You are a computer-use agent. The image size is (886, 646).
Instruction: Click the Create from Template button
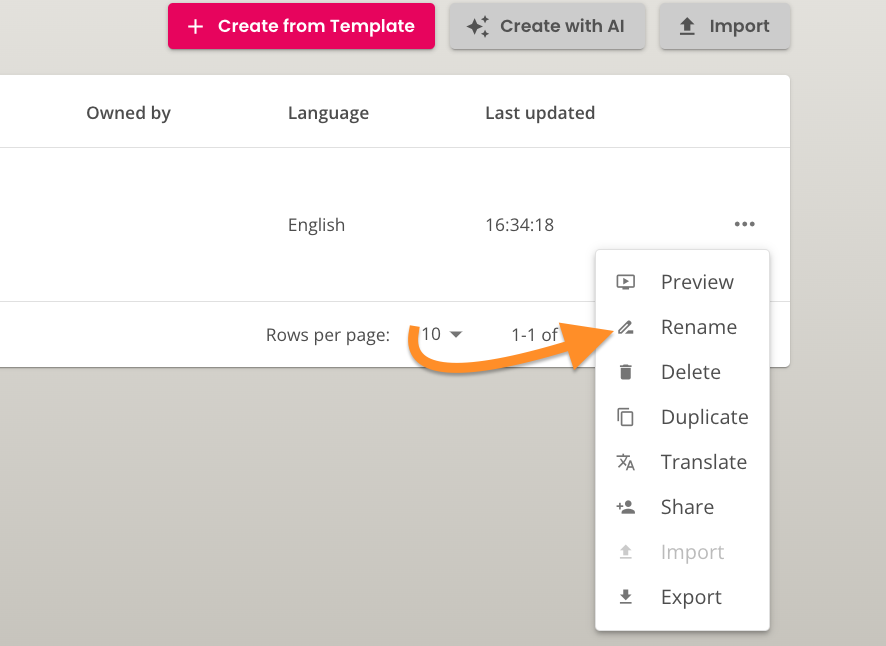[301, 26]
